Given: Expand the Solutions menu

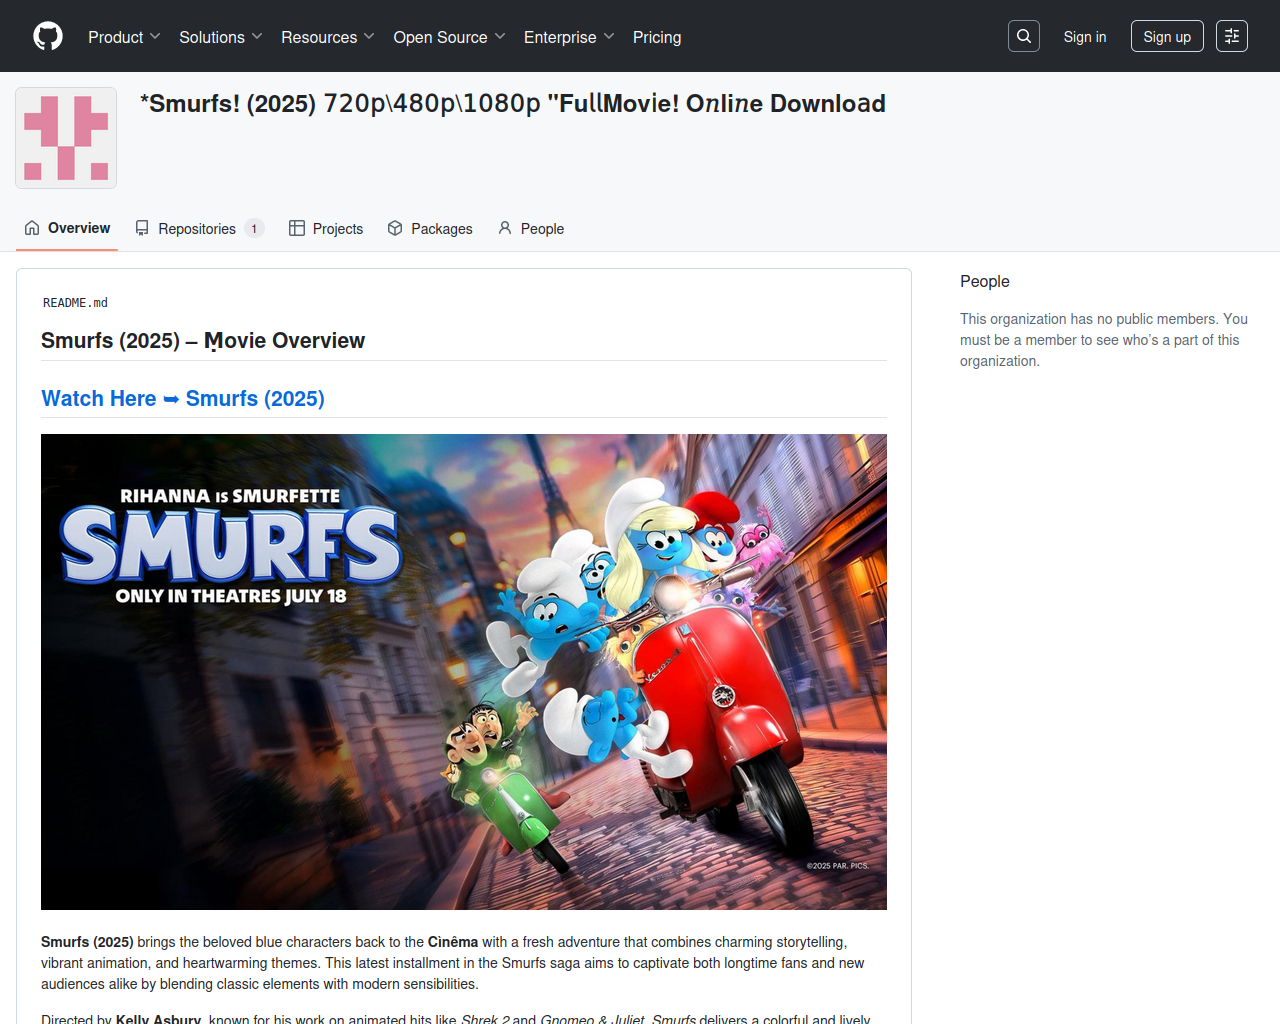Looking at the screenshot, I should coord(221,37).
